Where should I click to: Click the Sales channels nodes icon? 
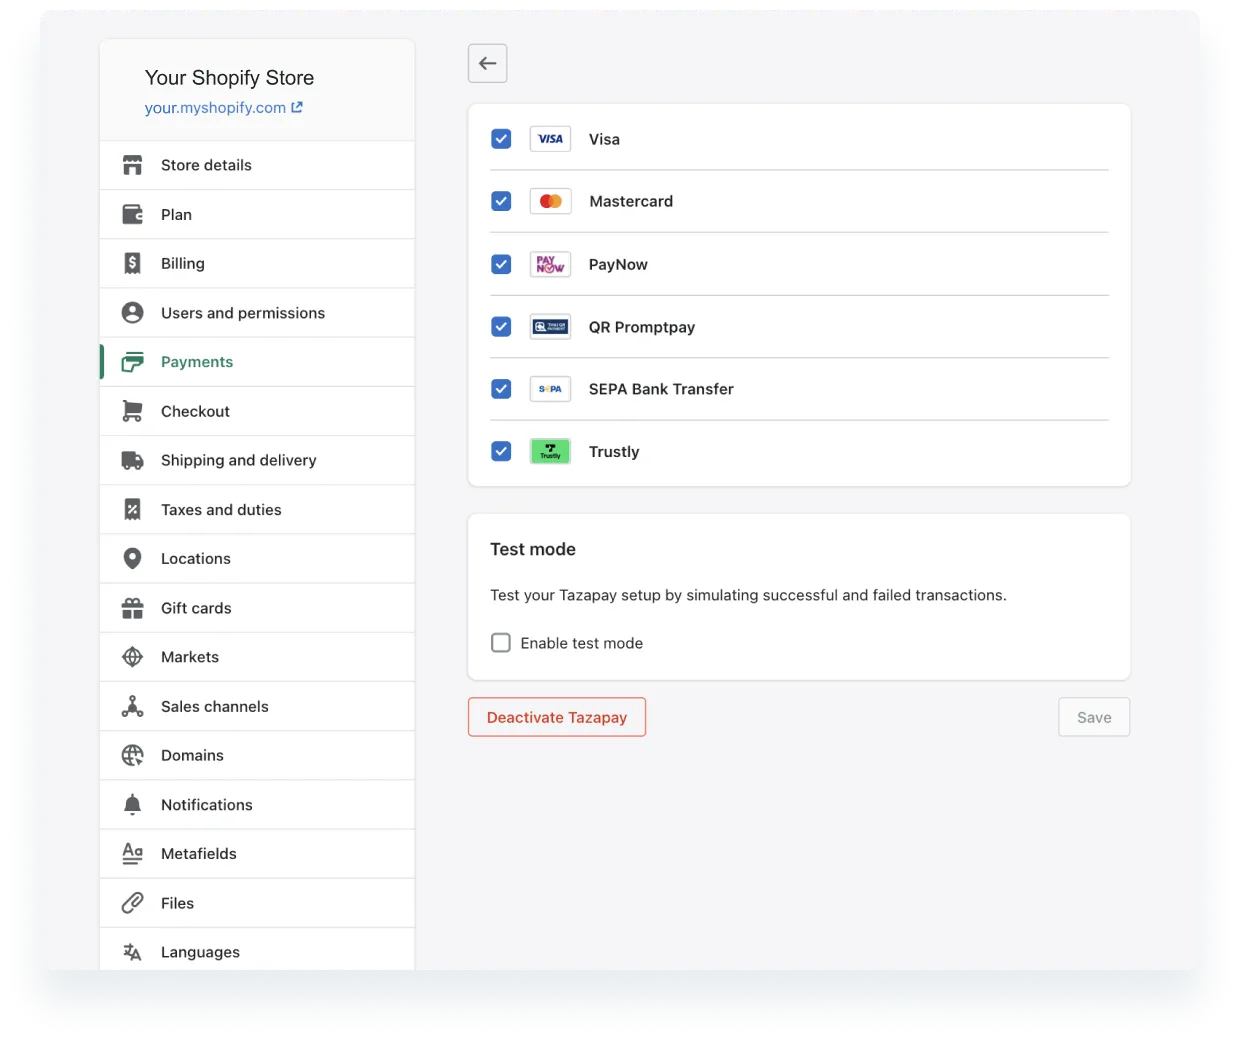point(132,706)
